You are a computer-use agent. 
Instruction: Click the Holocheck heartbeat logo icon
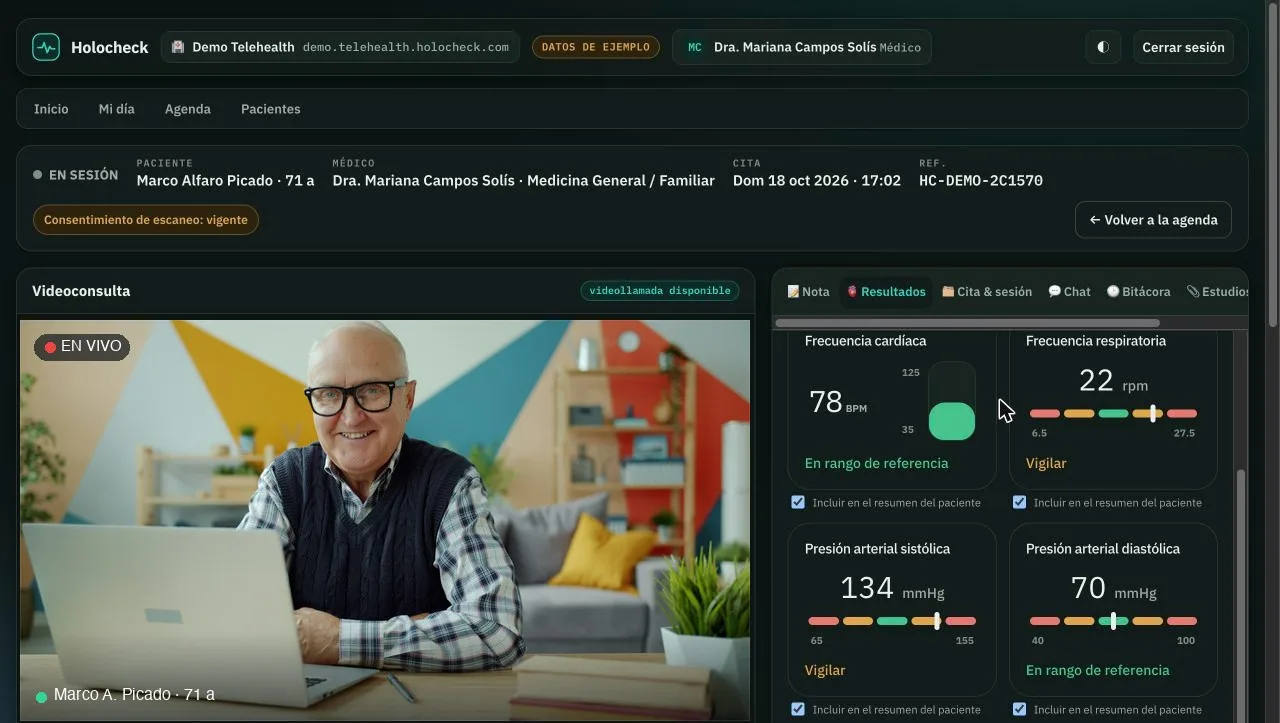(46, 47)
